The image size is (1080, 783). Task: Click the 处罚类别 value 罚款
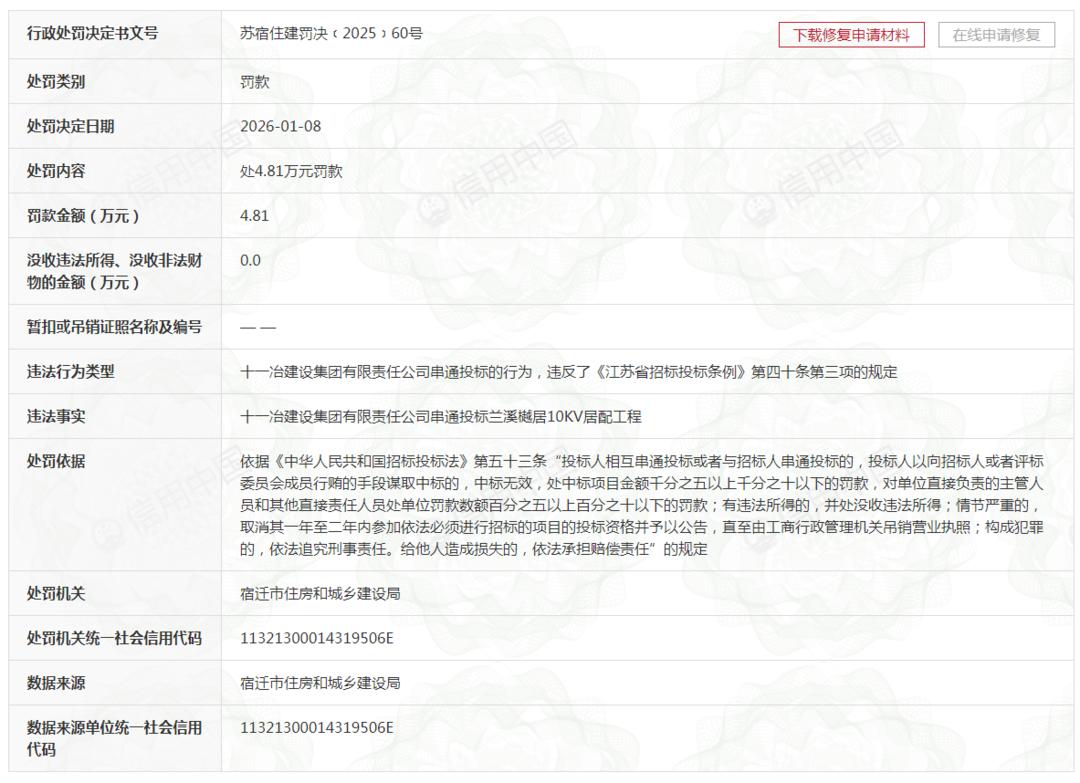pos(255,82)
